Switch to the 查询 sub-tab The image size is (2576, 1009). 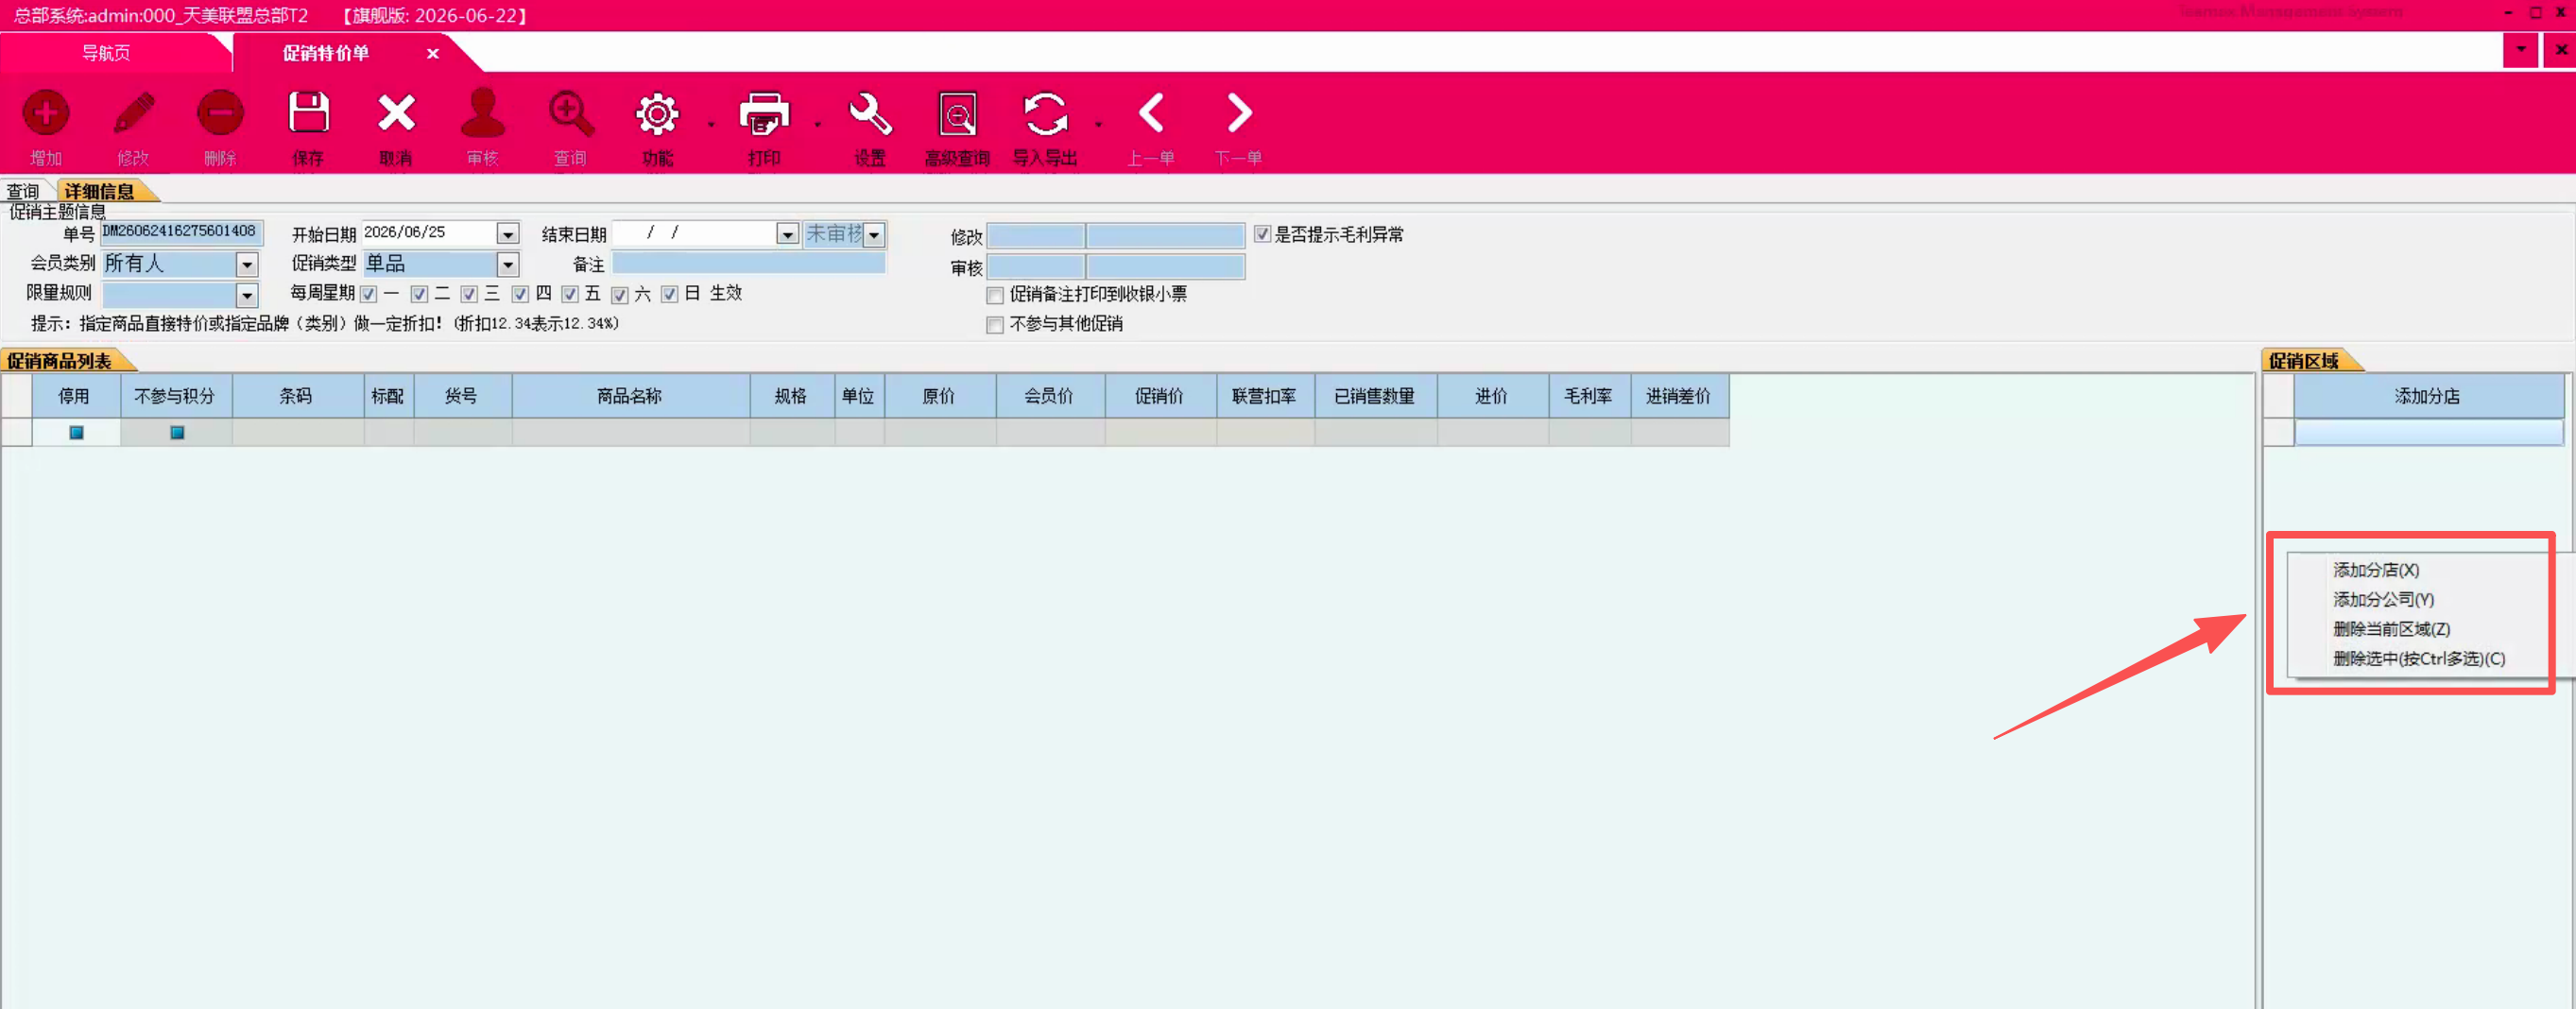point(23,191)
